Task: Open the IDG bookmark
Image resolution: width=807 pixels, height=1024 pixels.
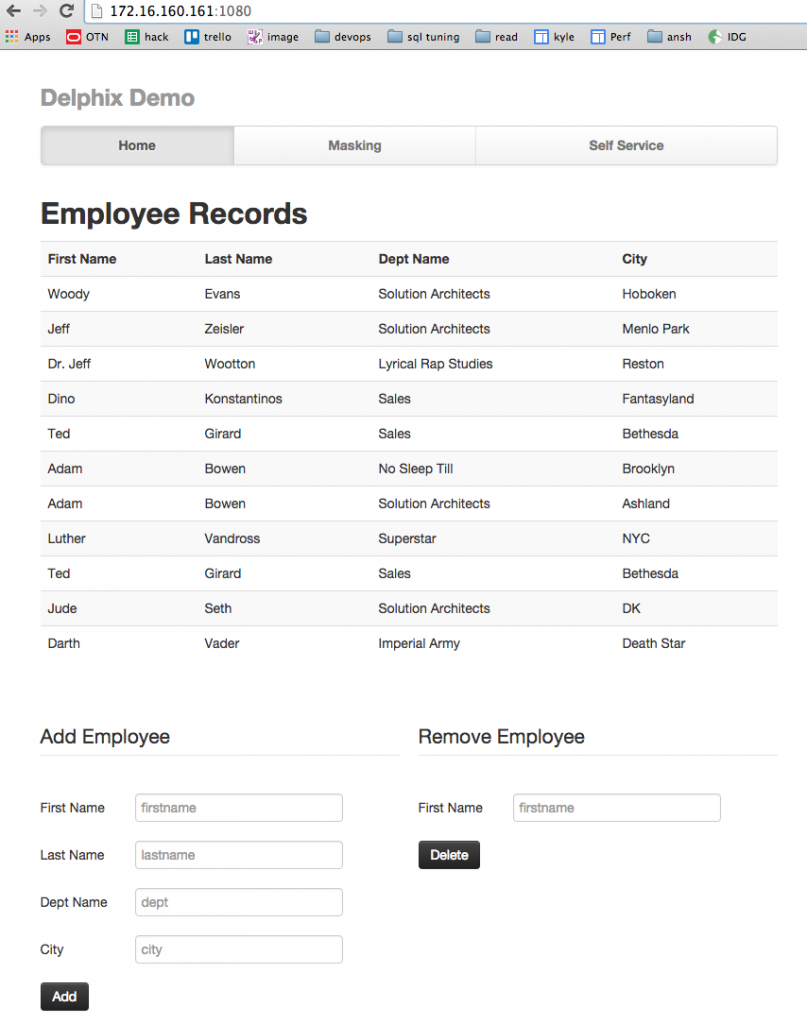Action: tap(727, 37)
